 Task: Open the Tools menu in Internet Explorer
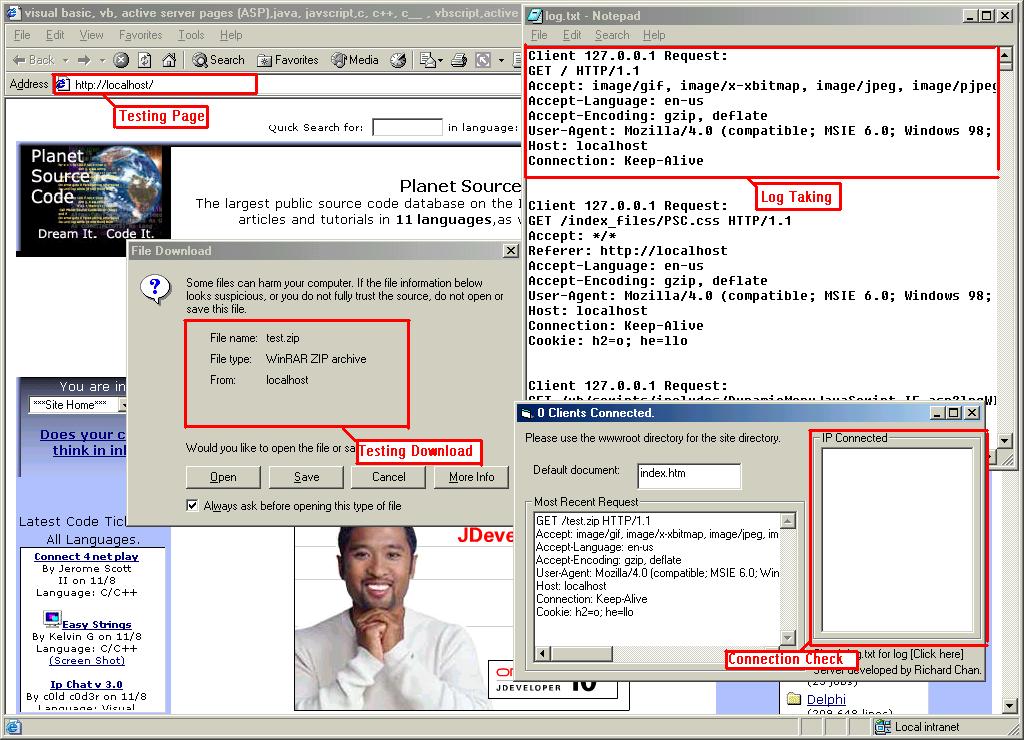pyautogui.click(x=190, y=35)
